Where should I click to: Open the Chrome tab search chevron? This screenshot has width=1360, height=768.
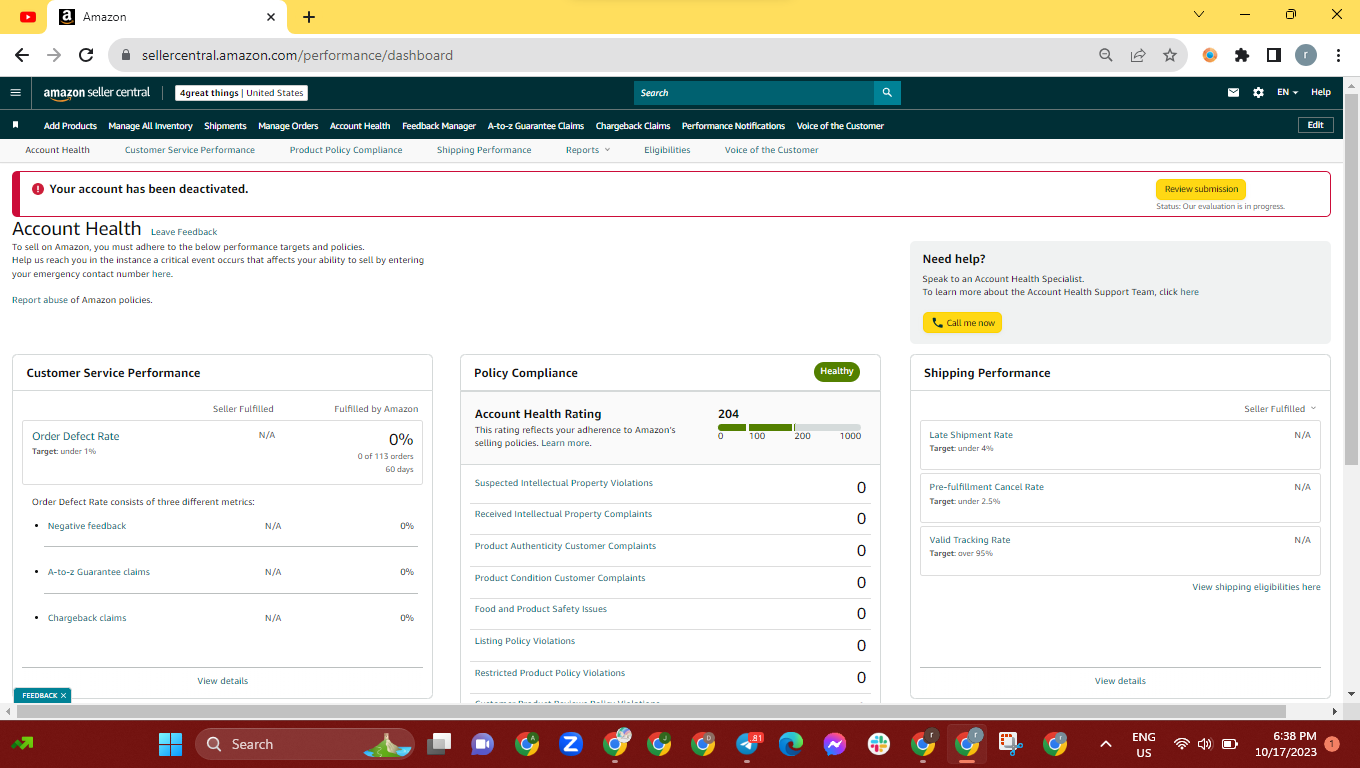pos(1199,15)
